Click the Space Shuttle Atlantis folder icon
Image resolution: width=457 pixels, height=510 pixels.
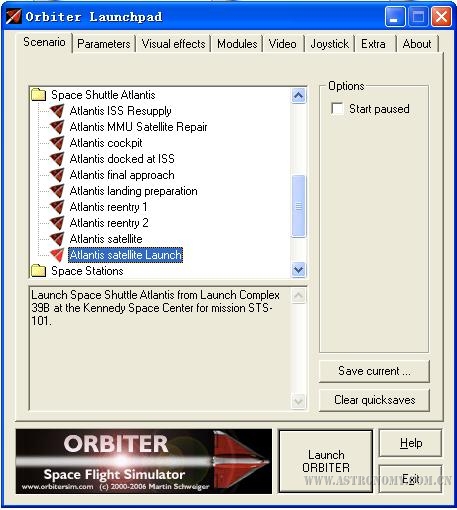click(x=38, y=95)
